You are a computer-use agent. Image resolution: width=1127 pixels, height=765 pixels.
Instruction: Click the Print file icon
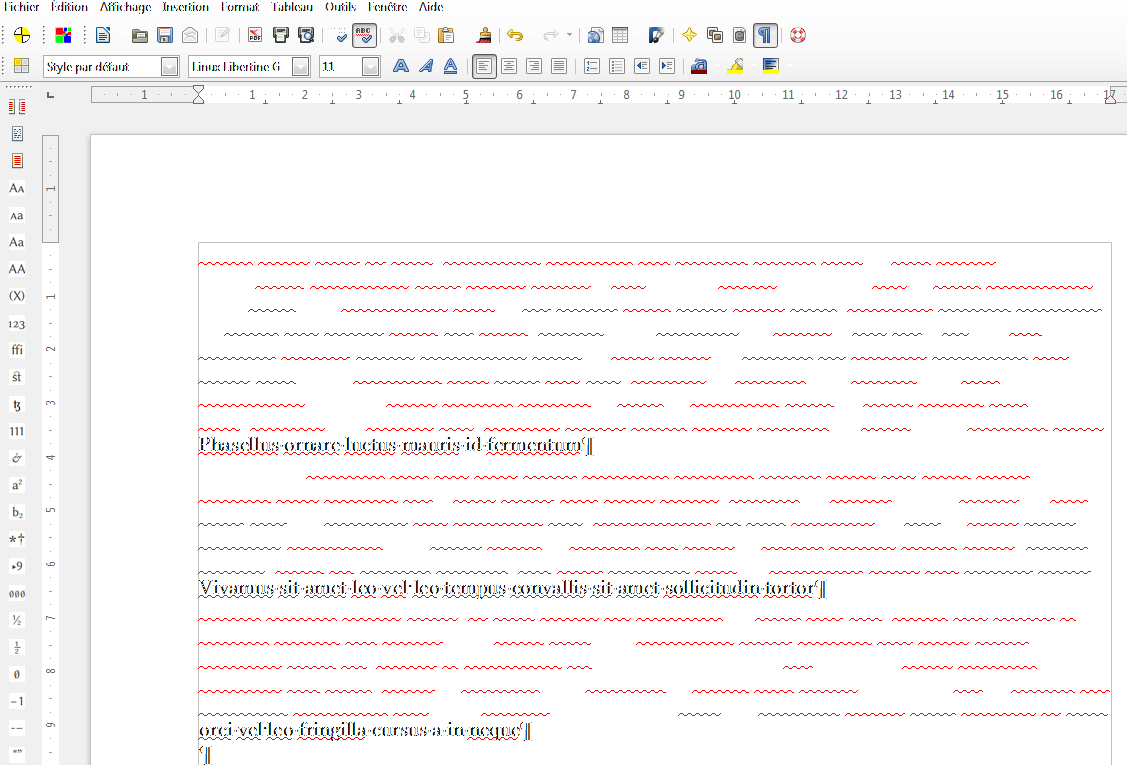point(281,36)
